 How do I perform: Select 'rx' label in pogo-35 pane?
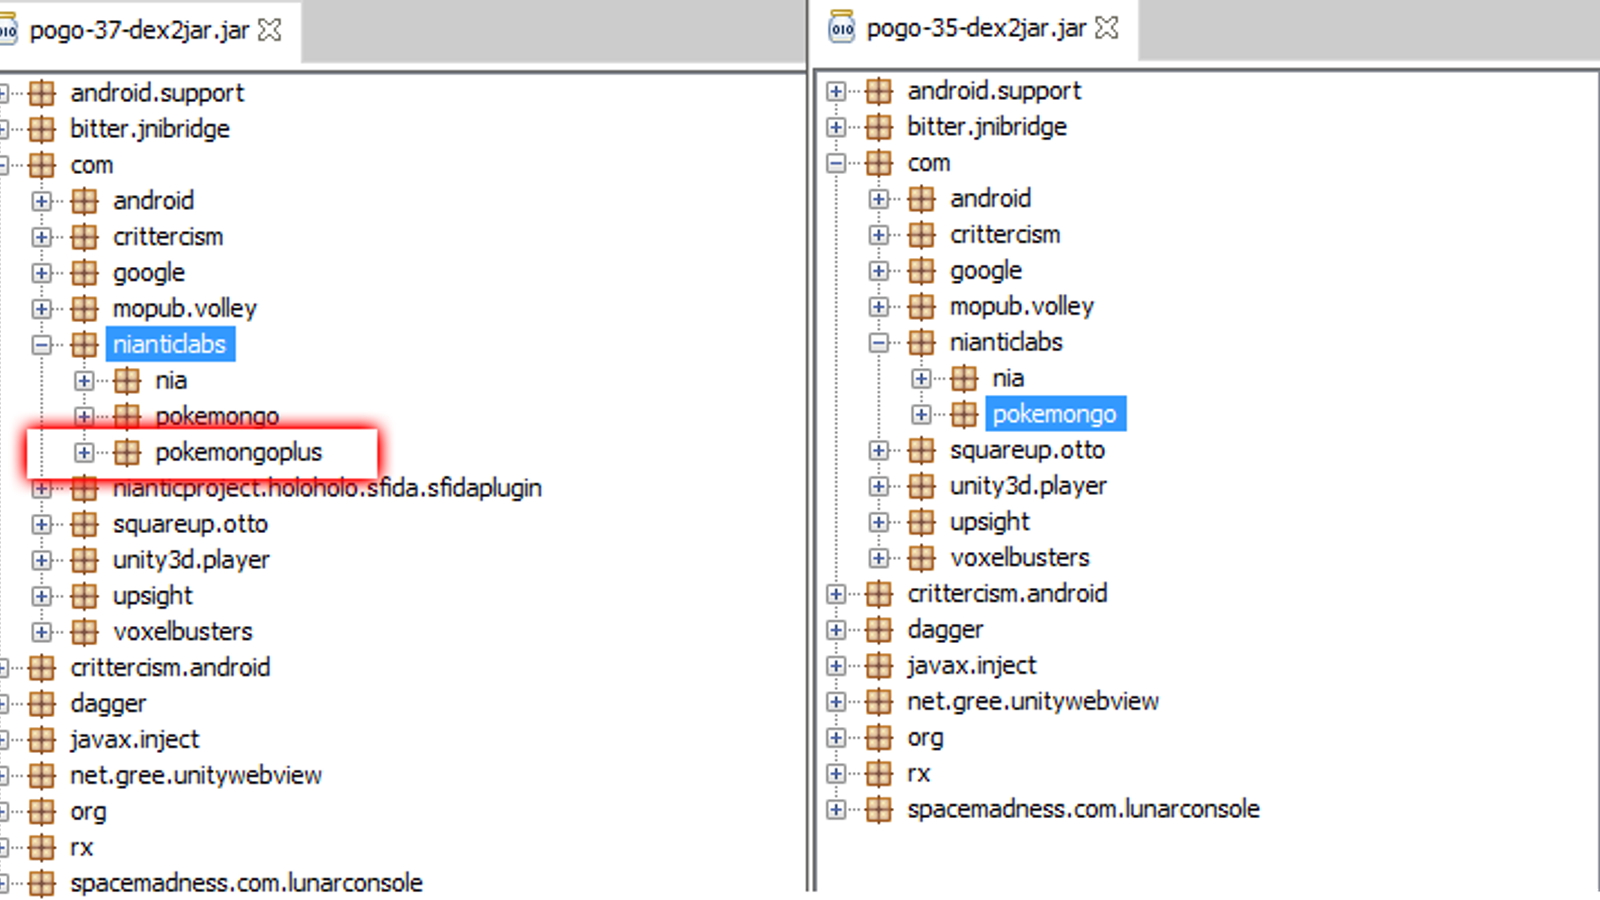coord(919,774)
